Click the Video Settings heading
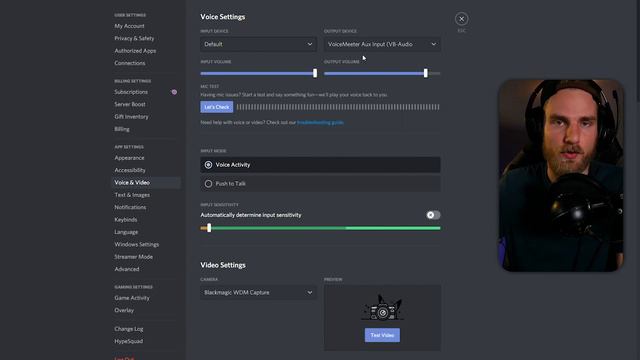Viewport: 640px width, 360px height. [223, 265]
